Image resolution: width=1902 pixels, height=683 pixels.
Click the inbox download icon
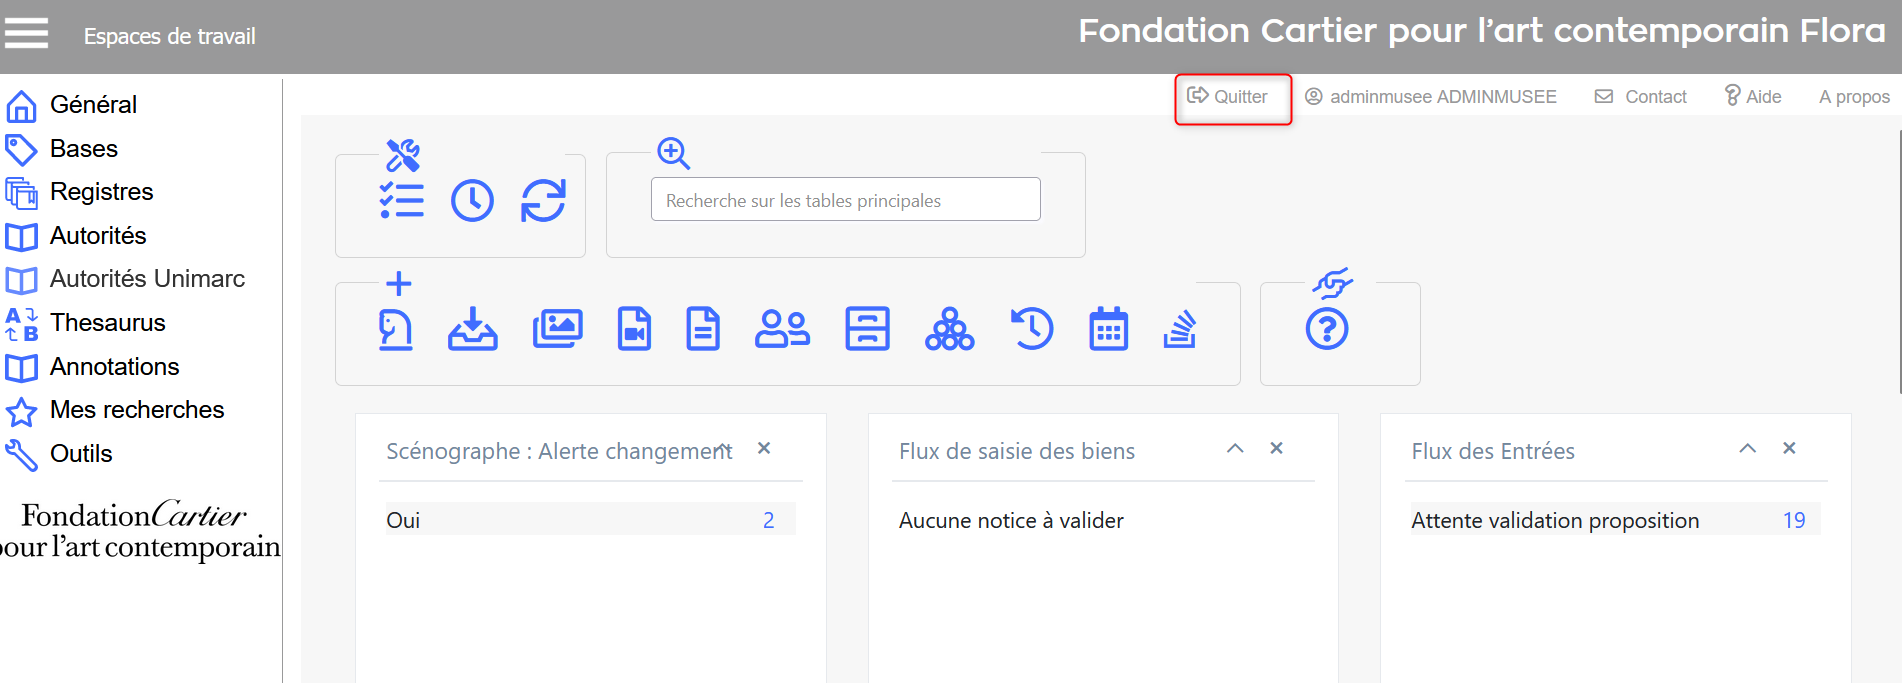point(473,329)
